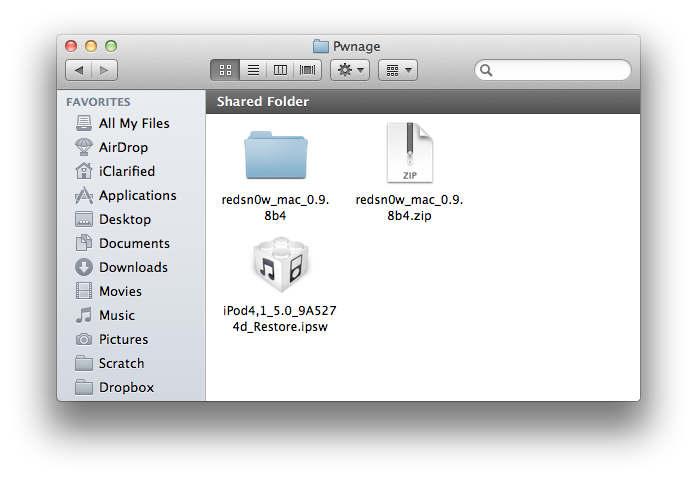Go back to previous folder

coord(79,70)
